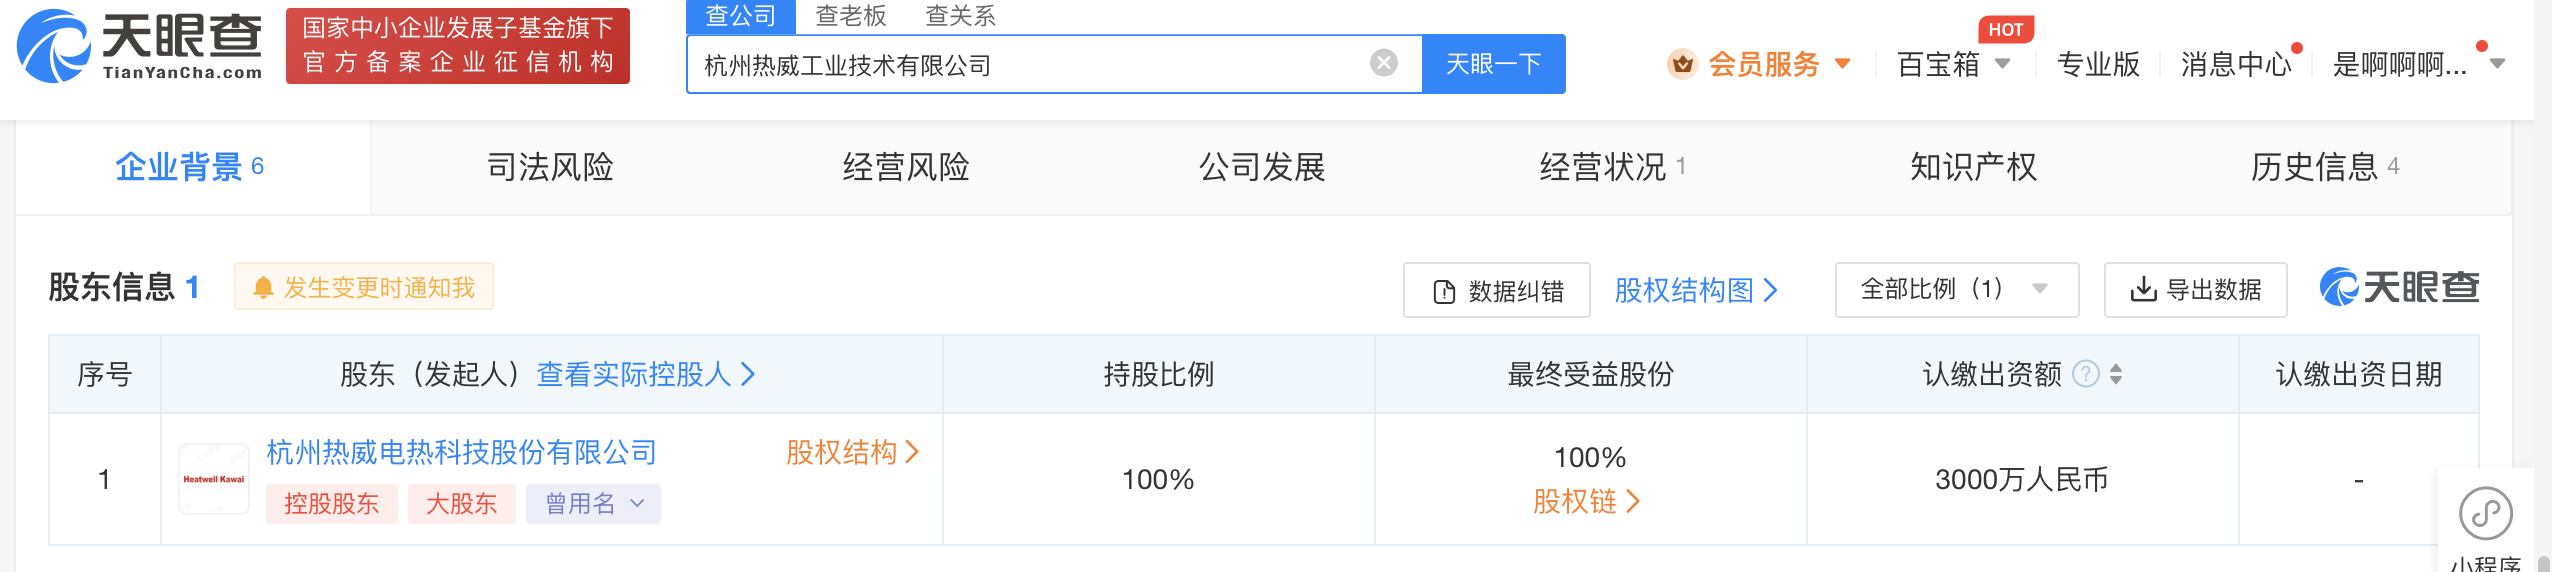This screenshot has height=572, width=2552.
Task: Expand the user account dropdown arrow
Action: point(2497,64)
